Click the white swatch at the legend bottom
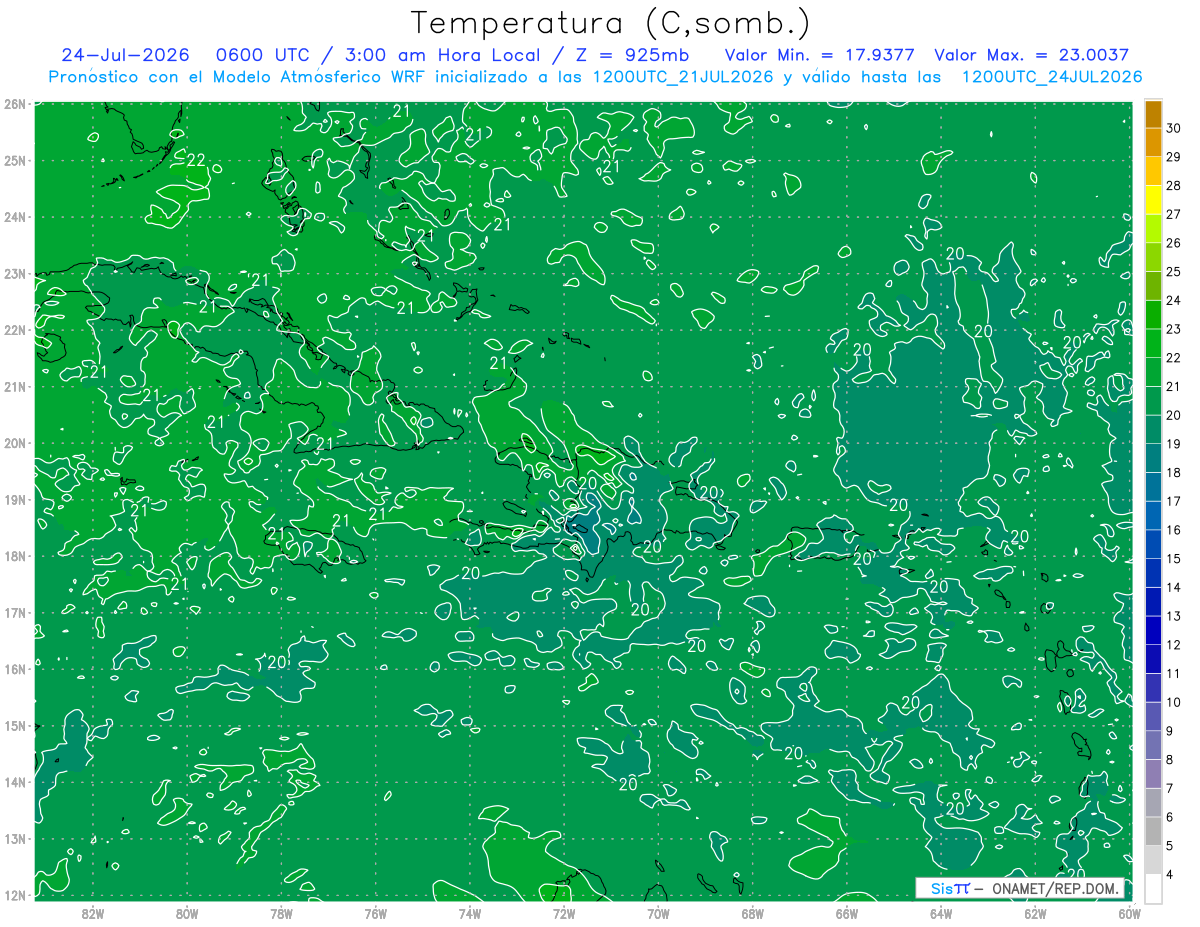Viewport: 1200px width, 927px height. tap(1153, 888)
